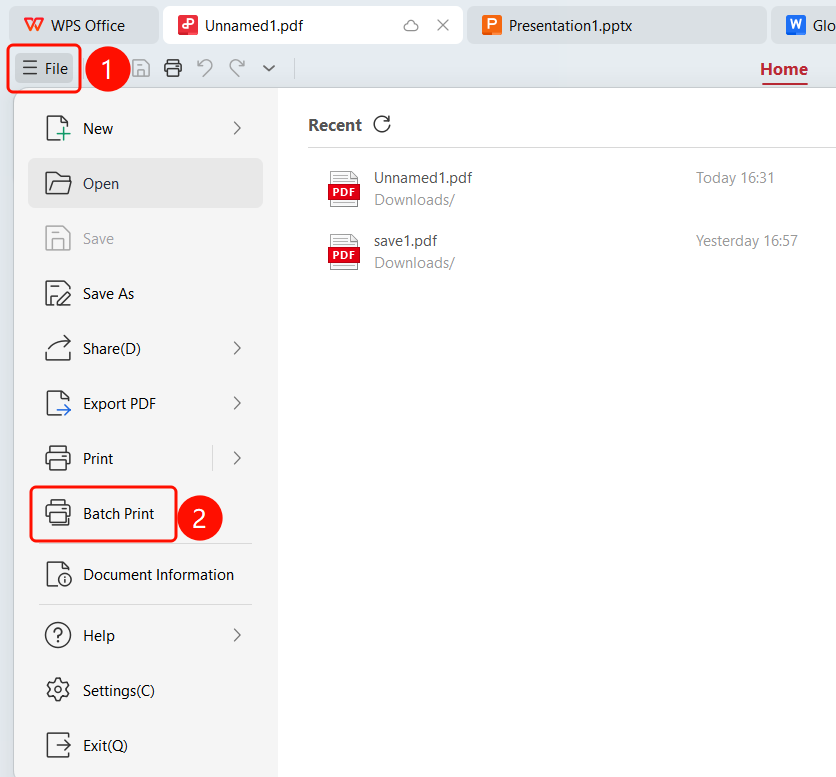Click cloud sync icon on Unnamed1.pdf tab
This screenshot has width=836, height=777.
point(411,25)
